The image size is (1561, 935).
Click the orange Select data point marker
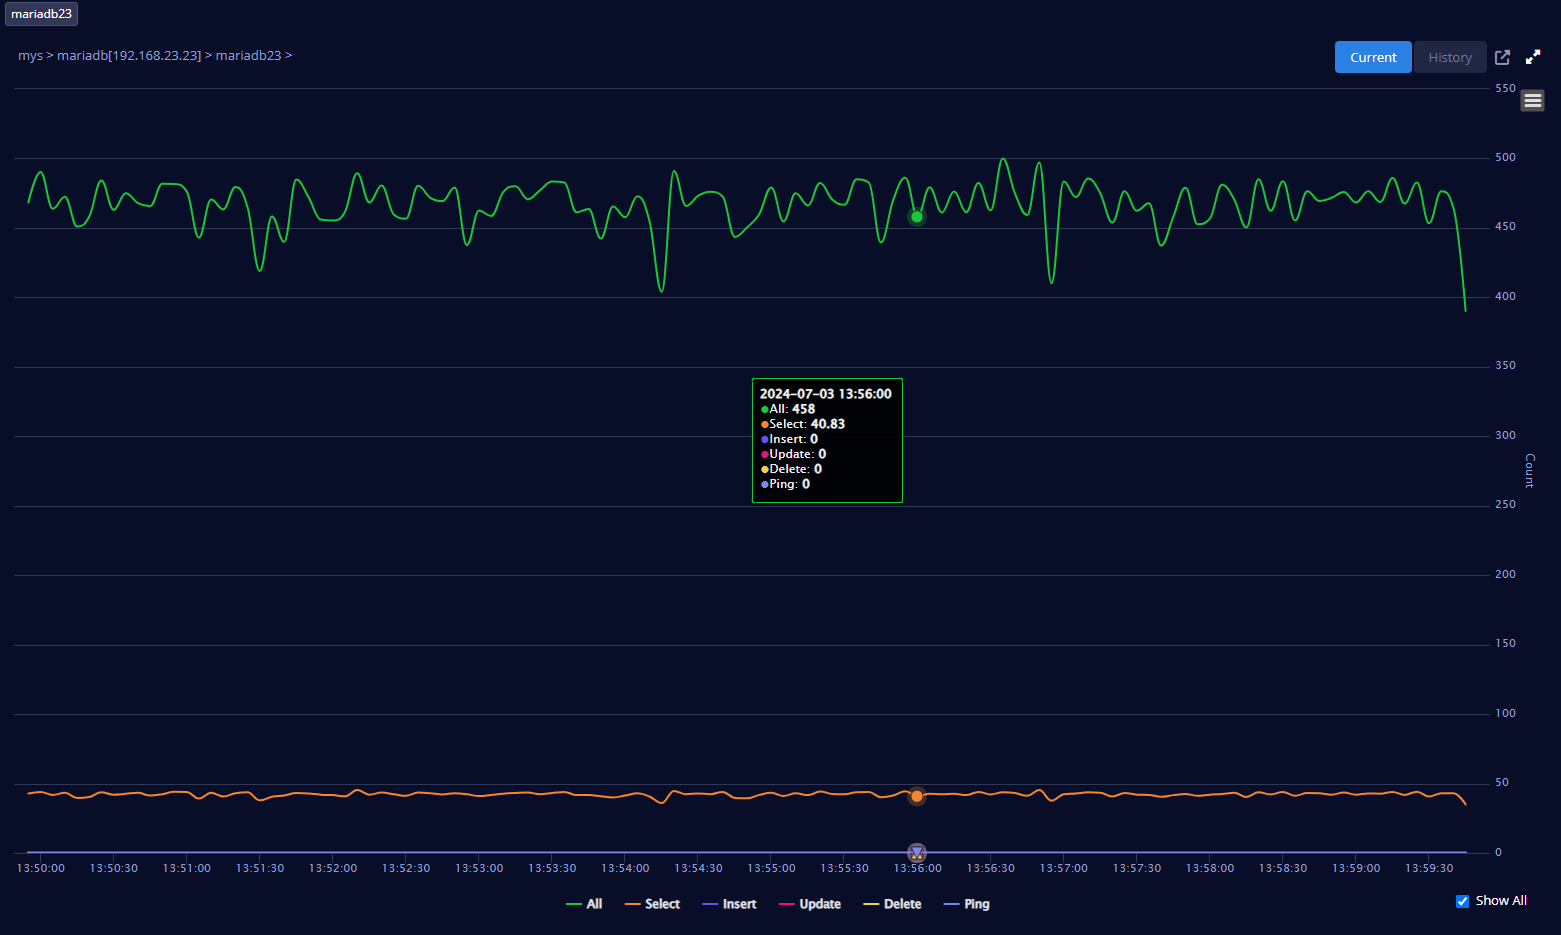(x=917, y=796)
